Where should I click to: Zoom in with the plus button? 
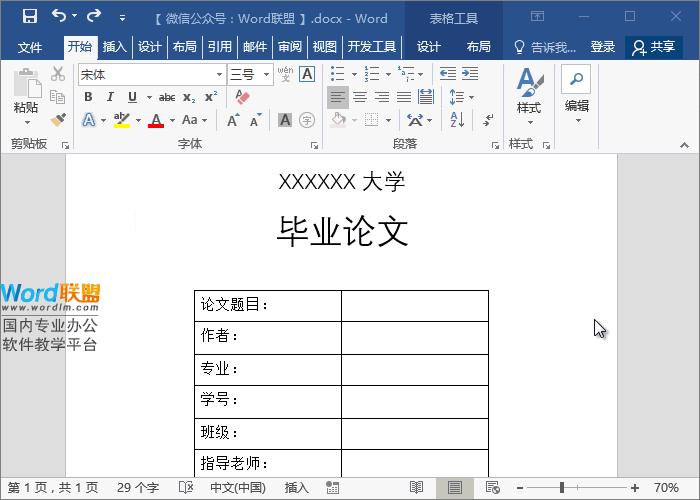point(635,488)
